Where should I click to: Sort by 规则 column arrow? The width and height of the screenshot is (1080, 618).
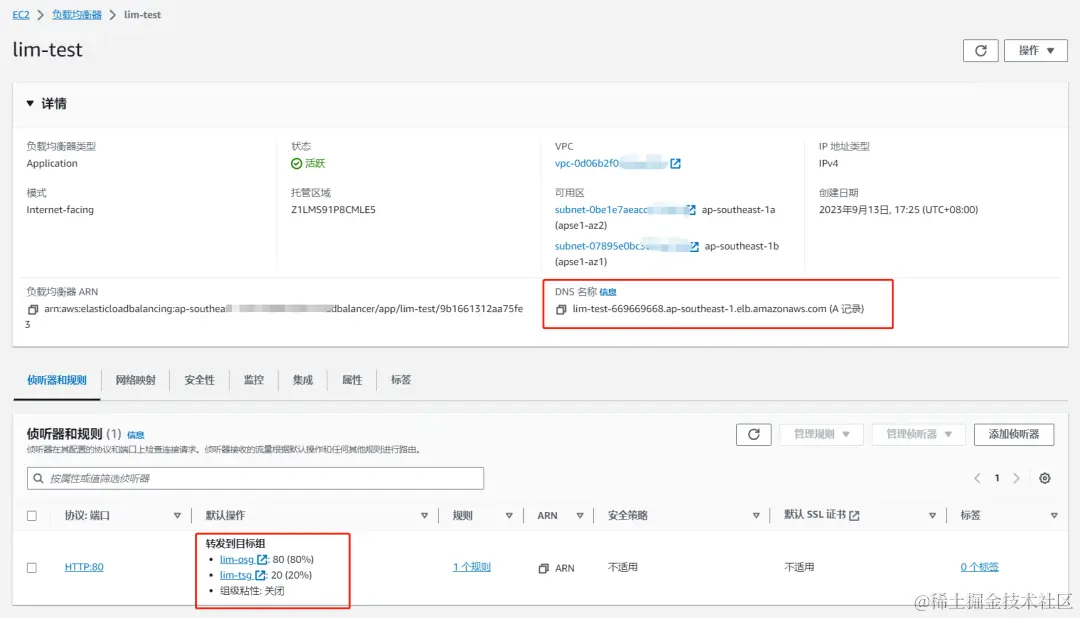(x=509, y=515)
